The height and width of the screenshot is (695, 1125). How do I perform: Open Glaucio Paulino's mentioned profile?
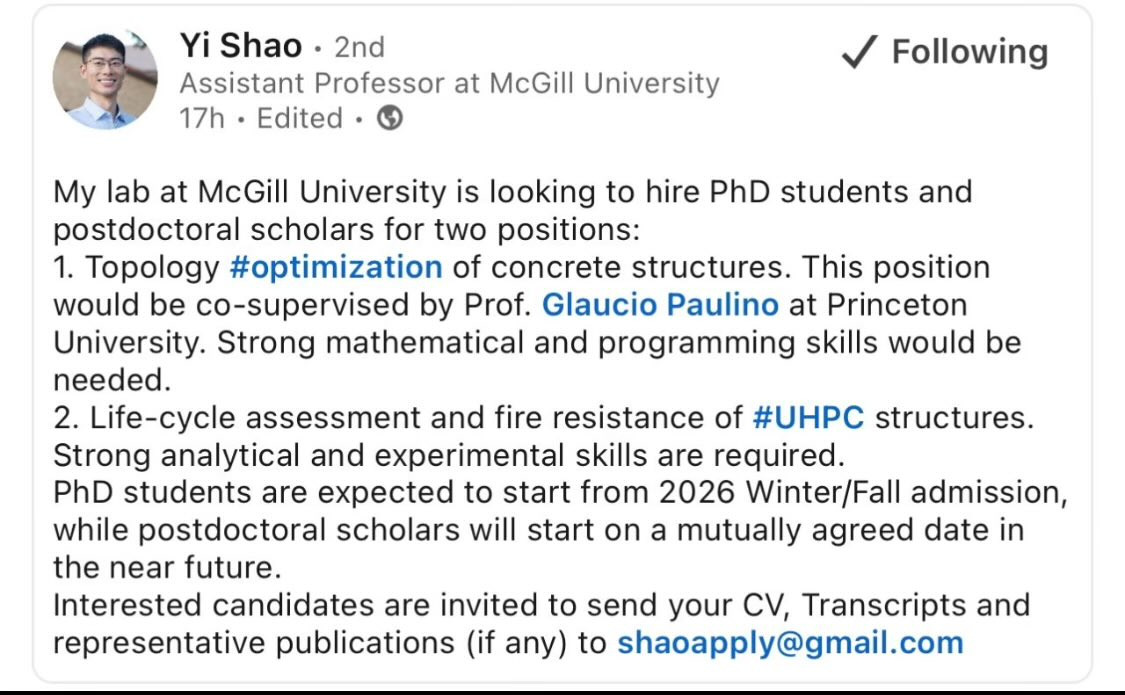[660, 305]
